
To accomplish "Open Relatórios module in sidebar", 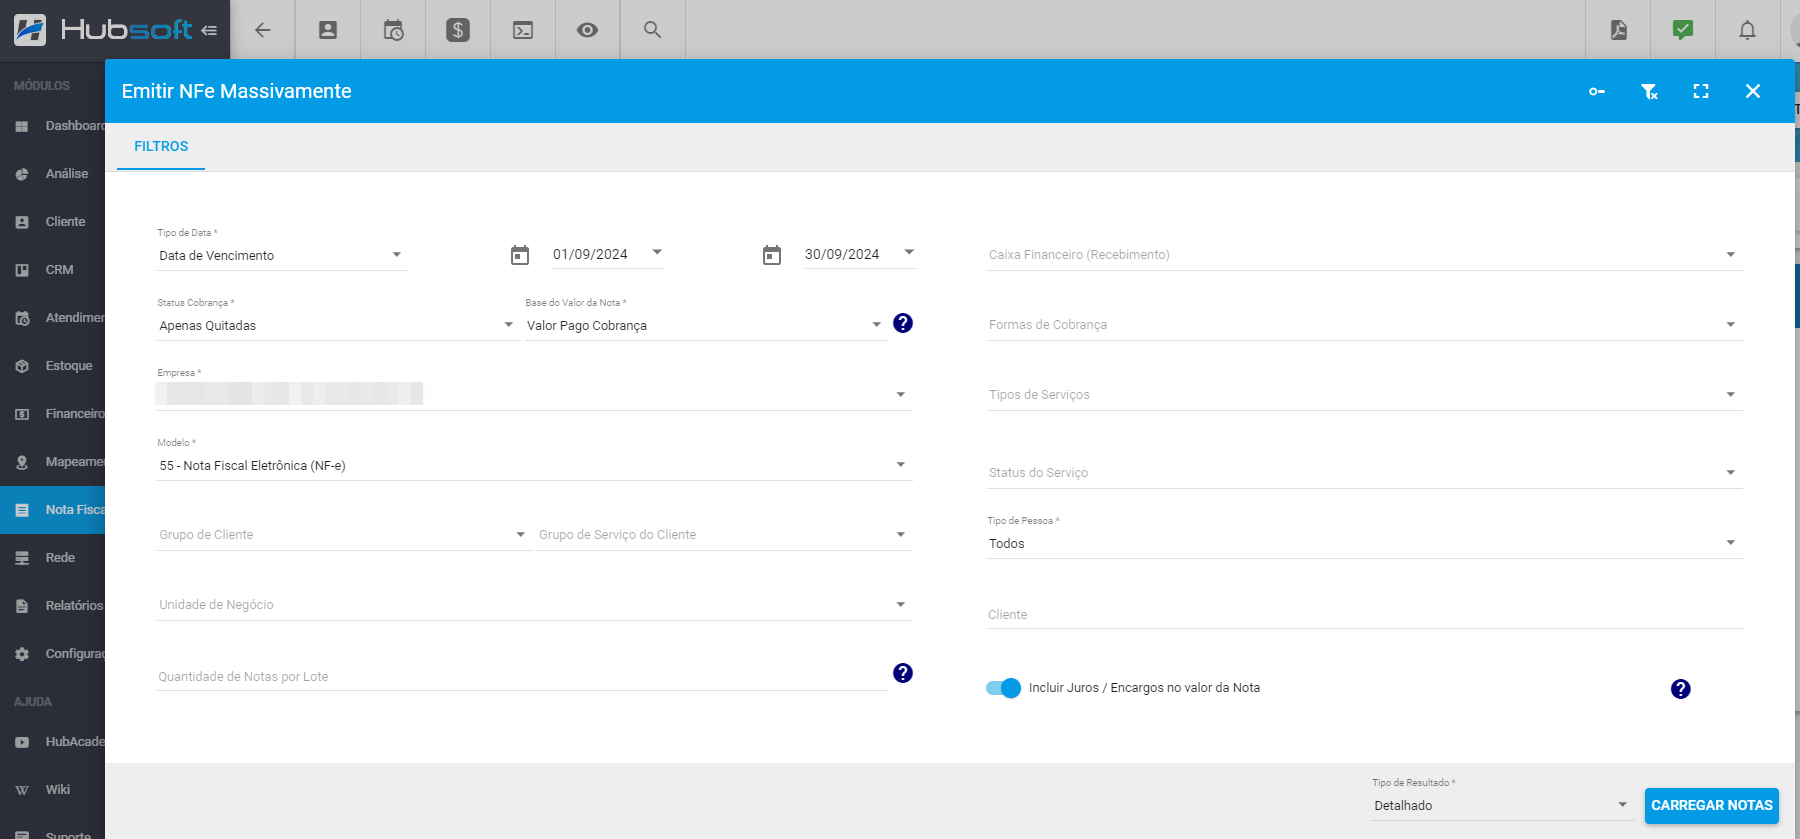I will click(52, 606).
